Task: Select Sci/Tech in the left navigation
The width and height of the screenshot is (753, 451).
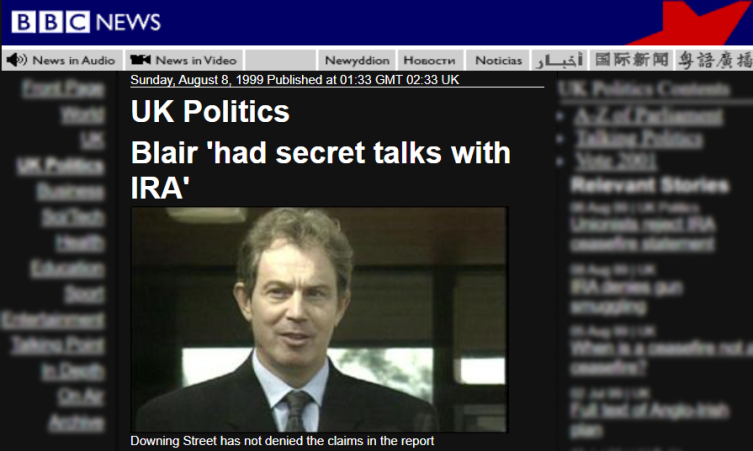Action: click(73, 217)
